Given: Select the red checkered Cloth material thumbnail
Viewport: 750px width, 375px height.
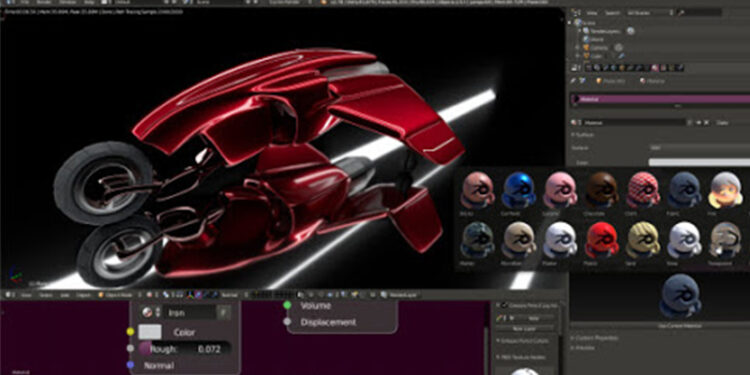Looking at the screenshot, I should (643, 190).
